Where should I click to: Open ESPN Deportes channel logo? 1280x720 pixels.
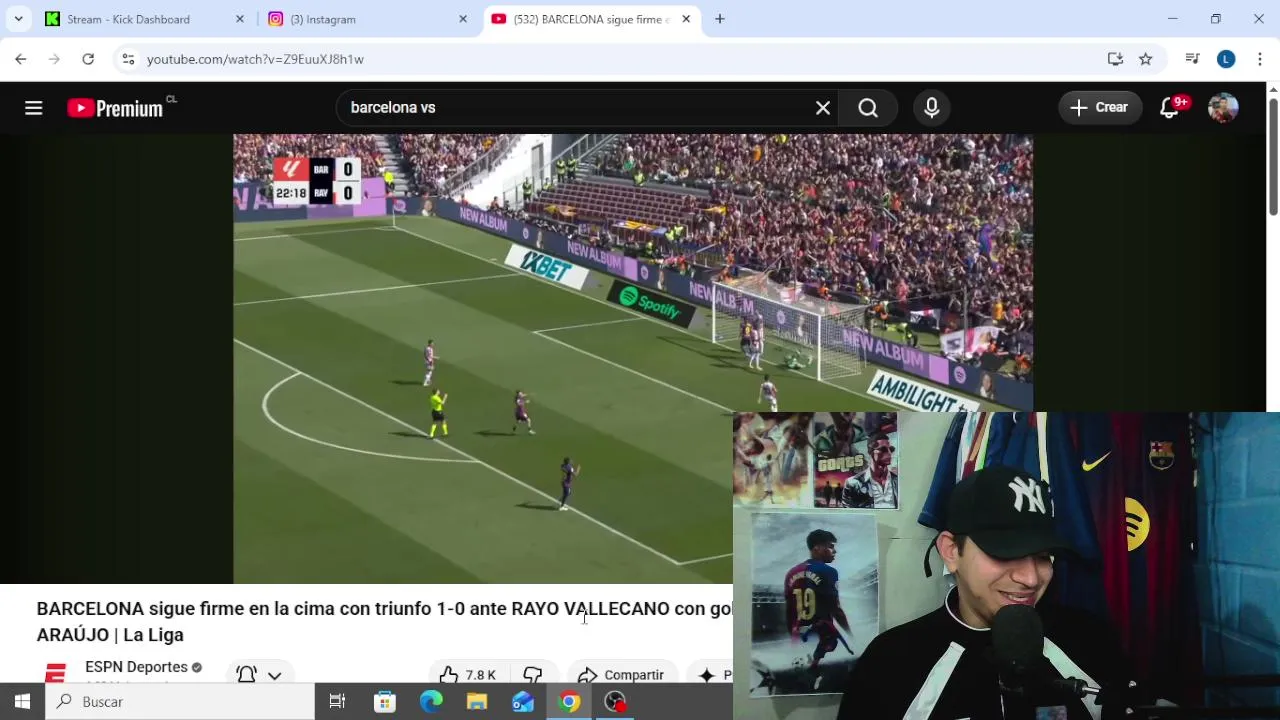[x=56, y=674]
